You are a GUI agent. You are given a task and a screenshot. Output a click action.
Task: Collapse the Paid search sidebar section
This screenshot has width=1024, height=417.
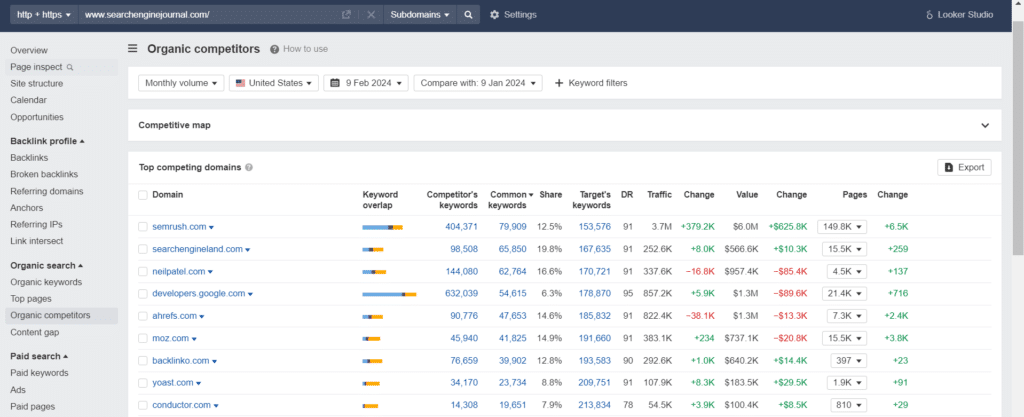pos(39,356)
